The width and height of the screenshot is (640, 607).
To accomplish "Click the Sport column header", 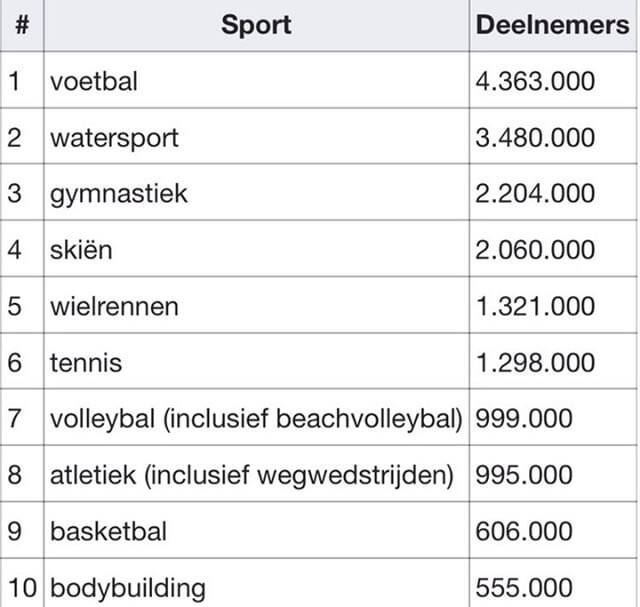I will pyautogui.click(x=256, y=25).
